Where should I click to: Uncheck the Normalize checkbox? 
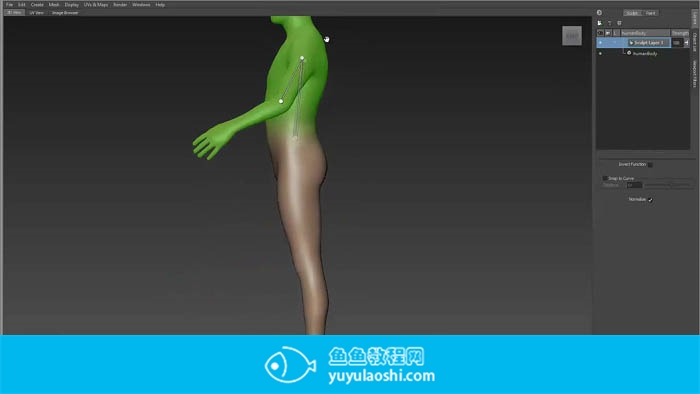(x=650, y=200)
